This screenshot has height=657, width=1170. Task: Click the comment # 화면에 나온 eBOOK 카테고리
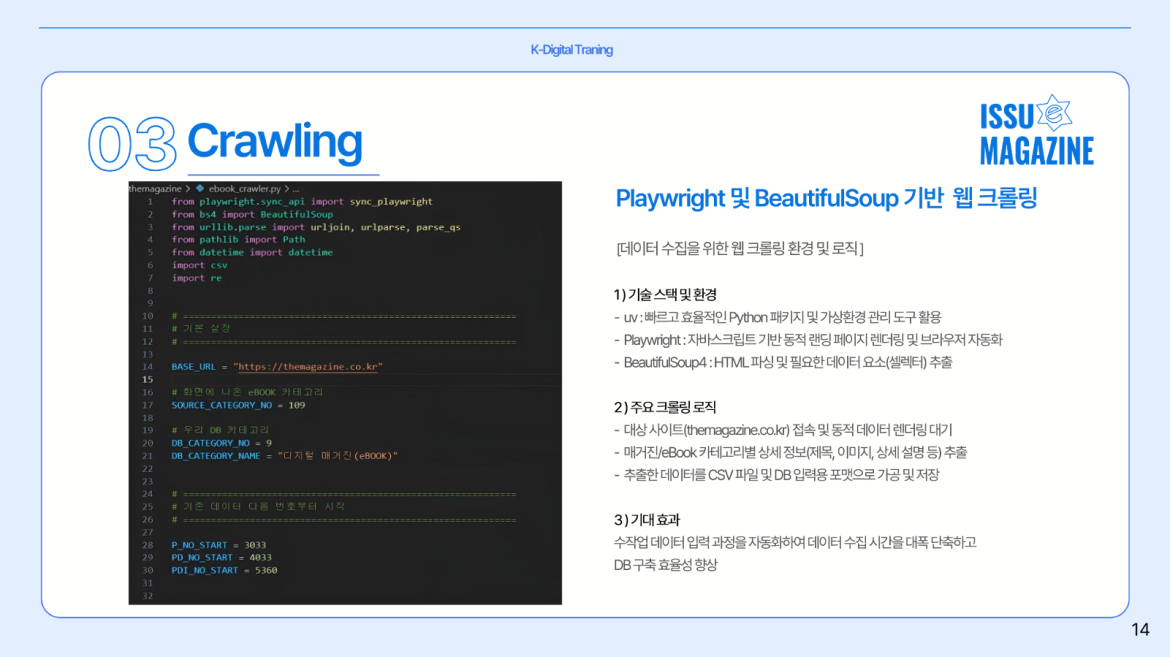[x=247, y=392]
